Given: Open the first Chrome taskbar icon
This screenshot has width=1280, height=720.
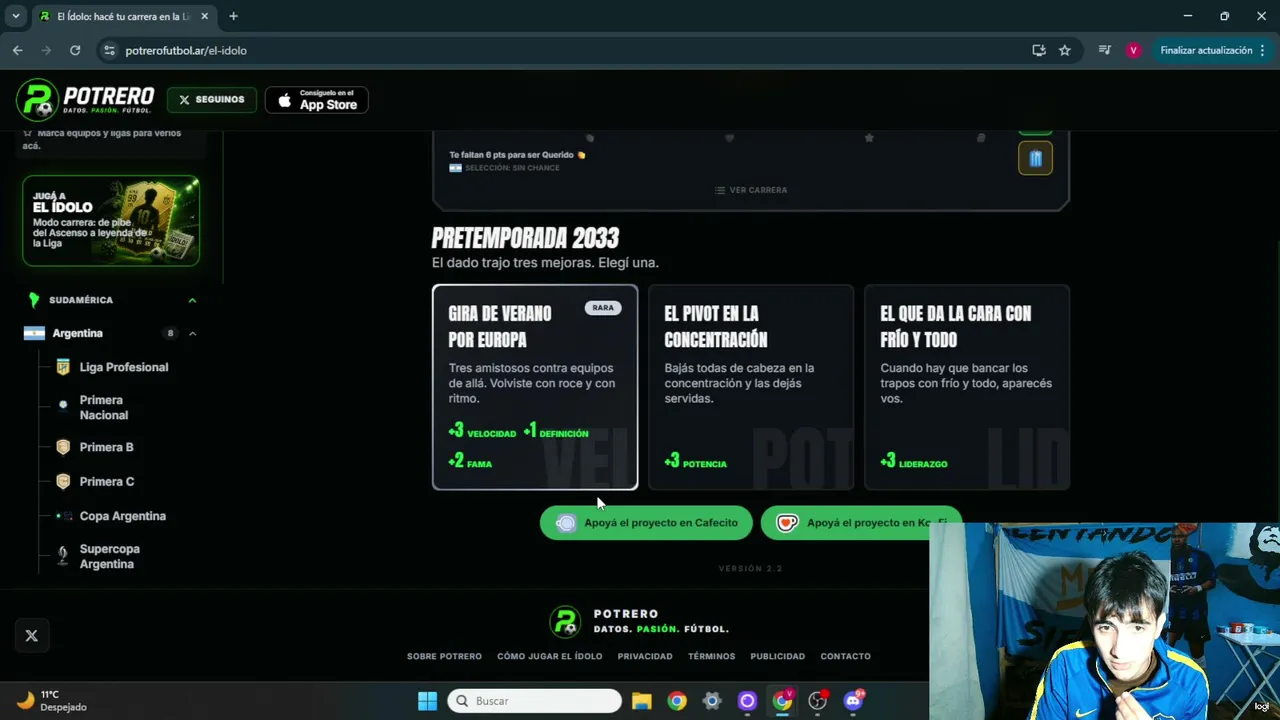Looking at the screenshot, I should coord(677,701).
